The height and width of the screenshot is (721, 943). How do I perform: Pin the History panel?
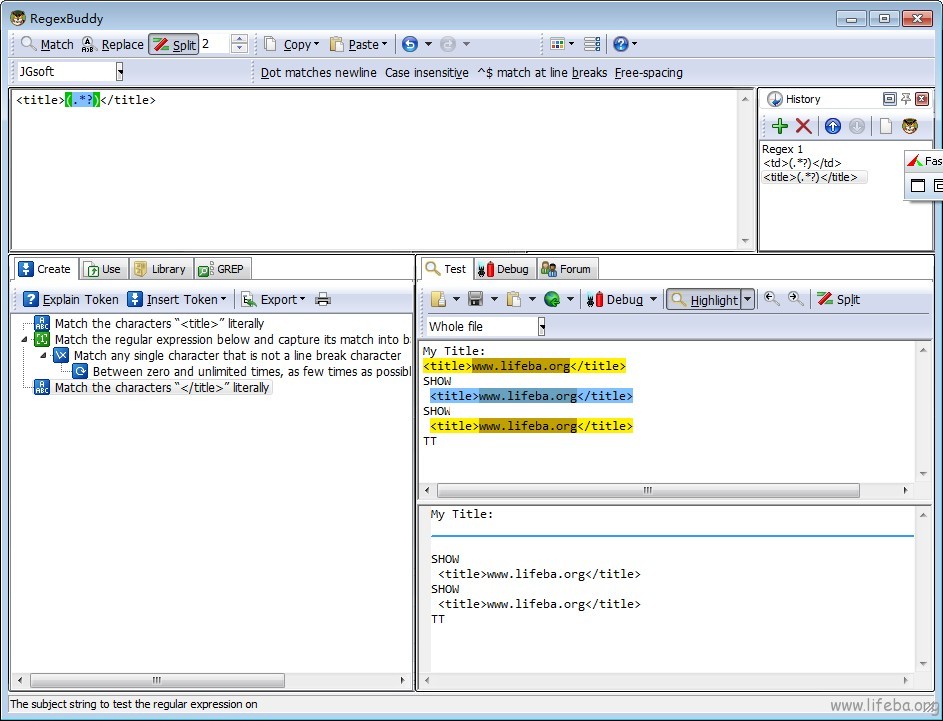[x=906, y=99]
